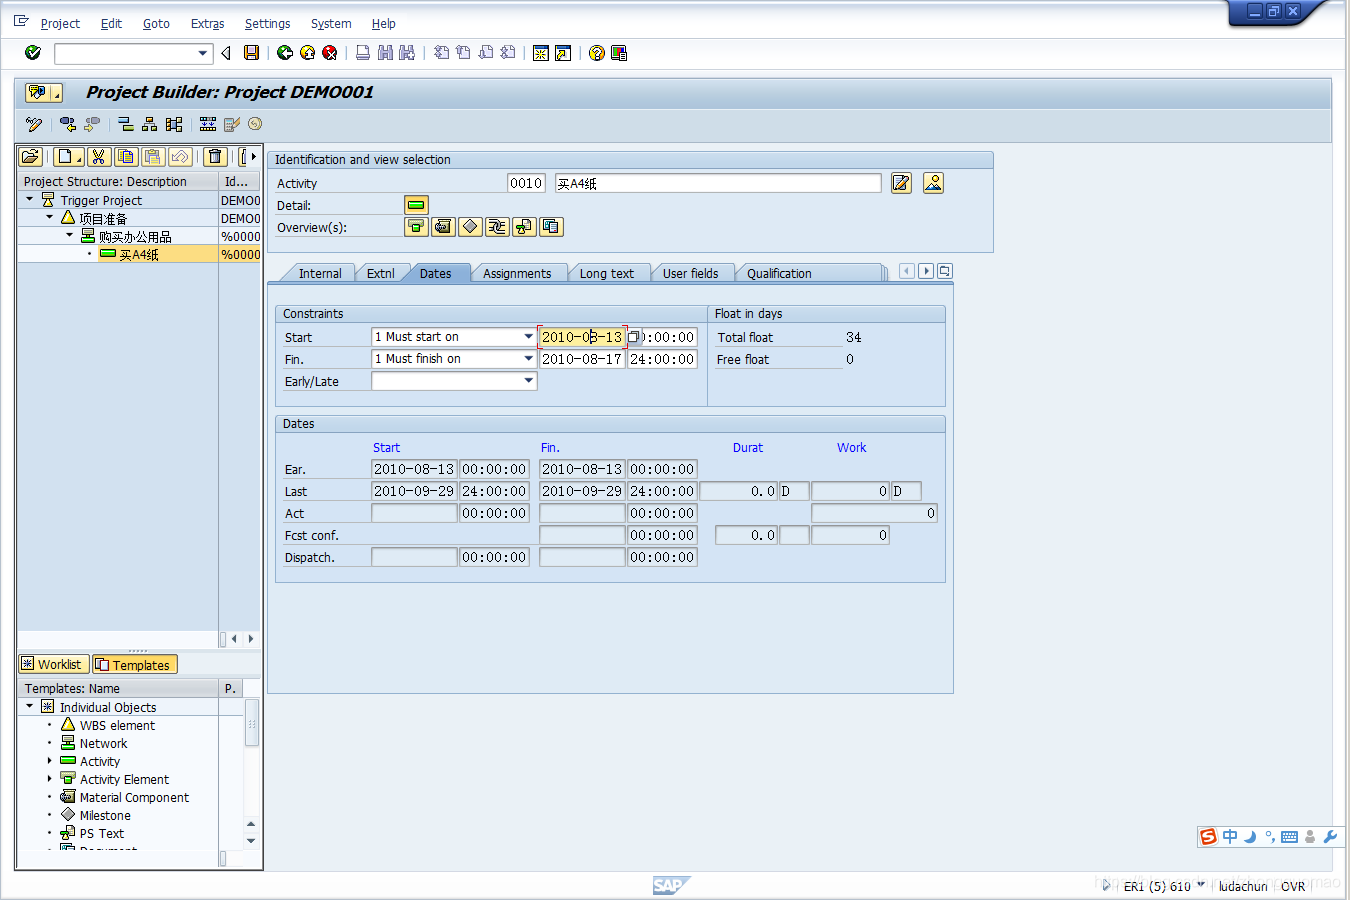The image size is (1350, 900).
Task: Switch to the Assignments tab
Action: pos(517,273)
